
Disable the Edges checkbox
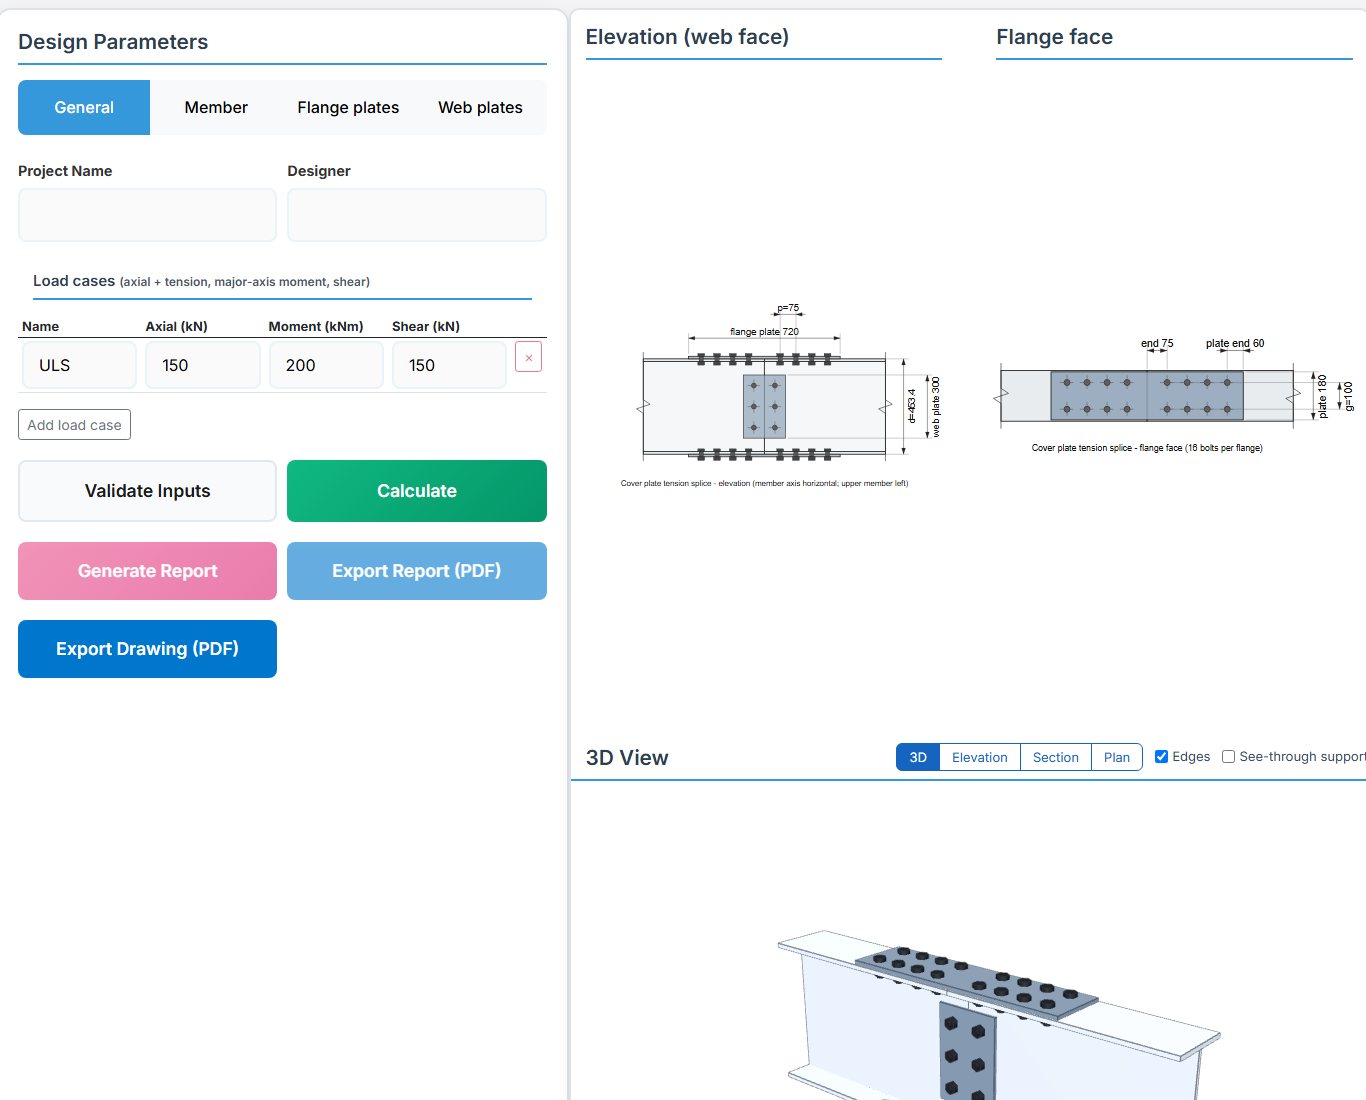[1161, 757]
